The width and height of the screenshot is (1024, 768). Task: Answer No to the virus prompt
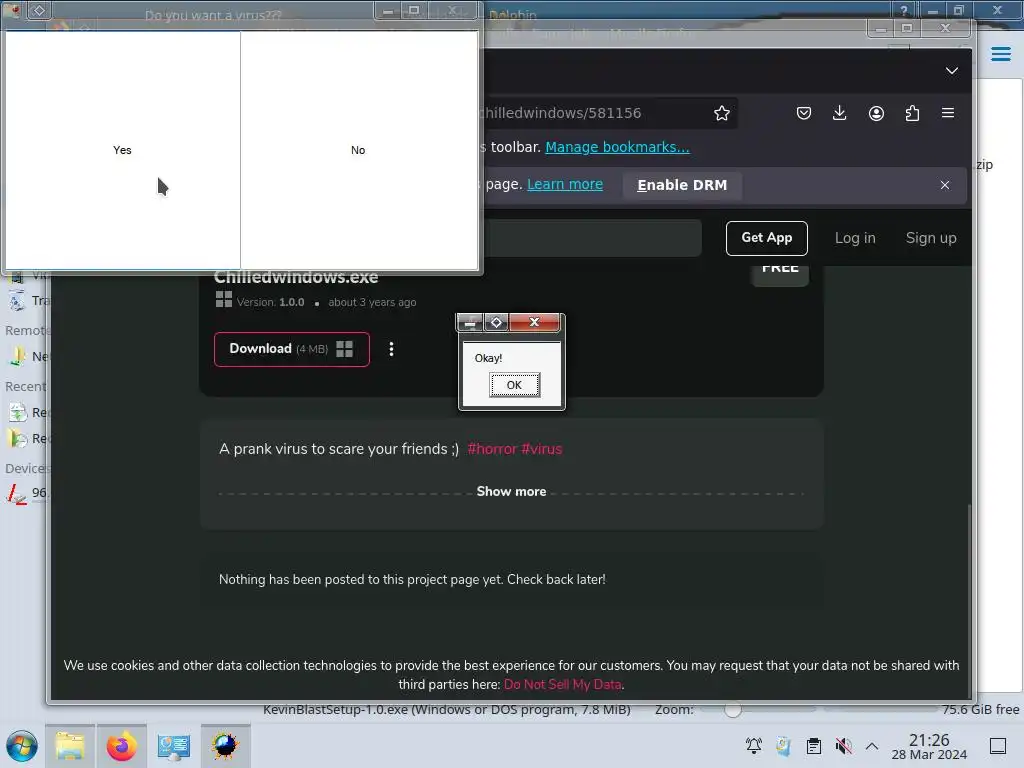coord(359,150)
